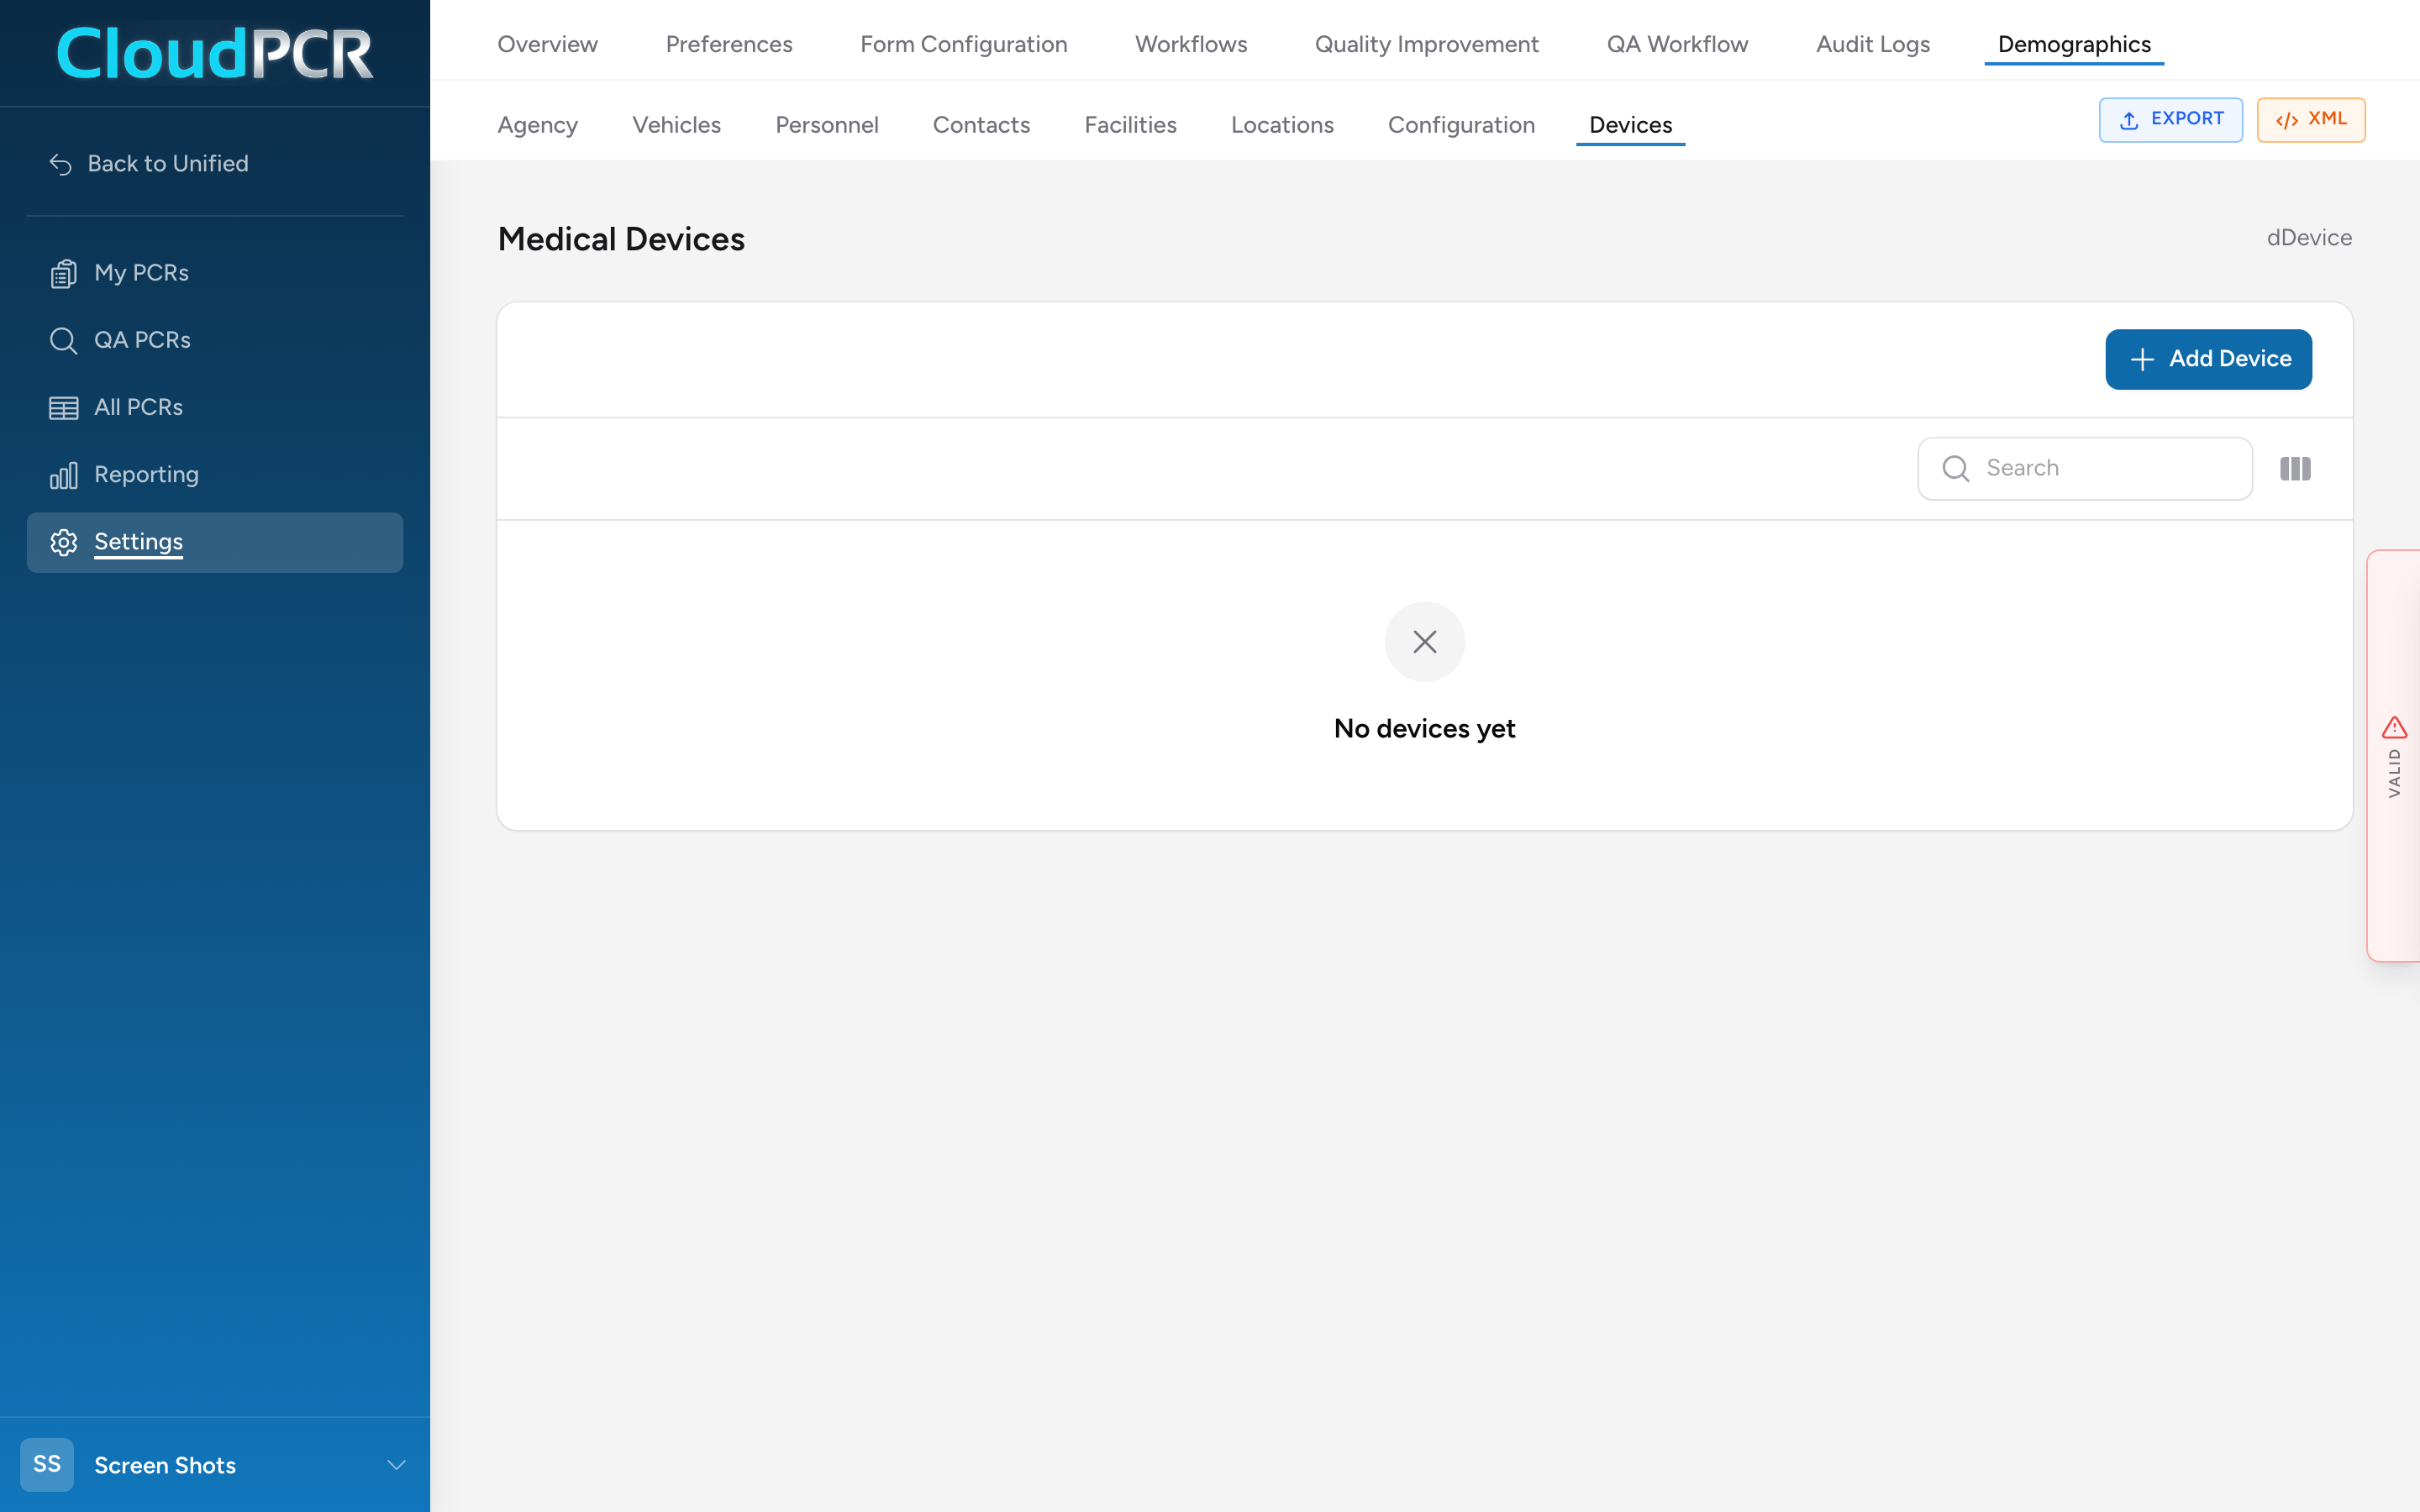Select the Demographics tab

2074,44
